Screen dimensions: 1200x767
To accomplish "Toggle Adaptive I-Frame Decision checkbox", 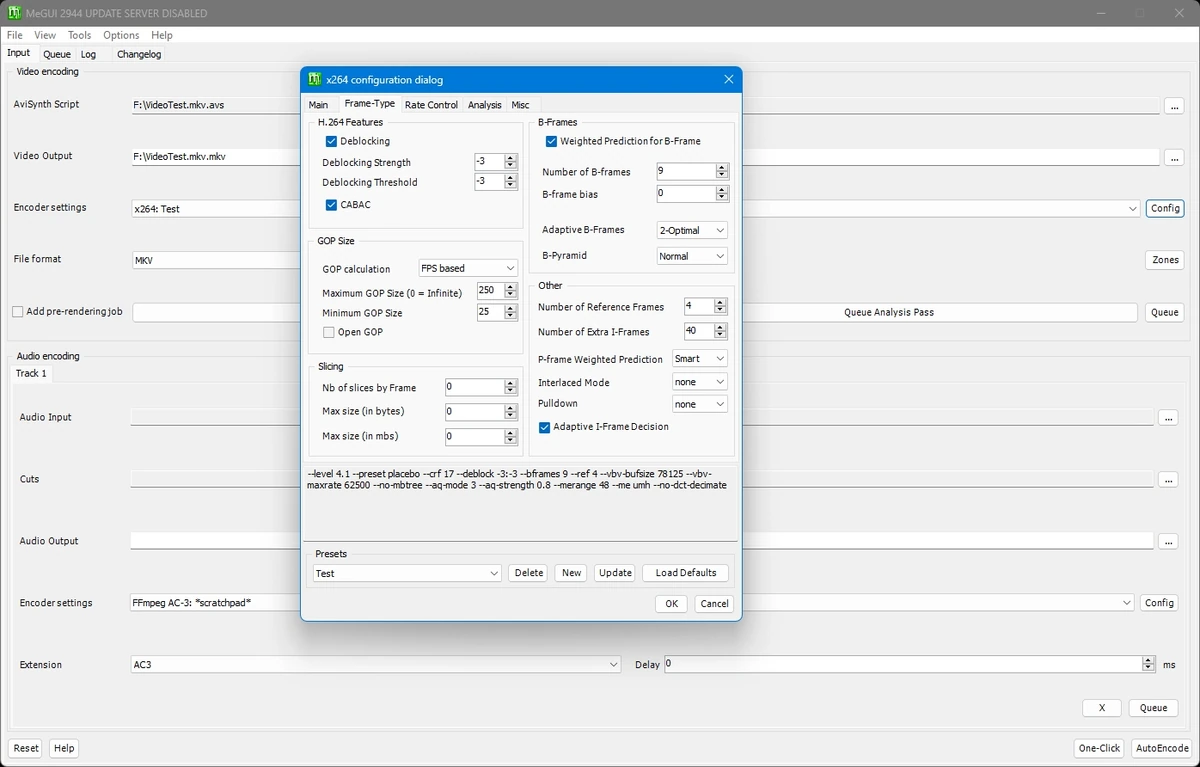I will 545,427.
